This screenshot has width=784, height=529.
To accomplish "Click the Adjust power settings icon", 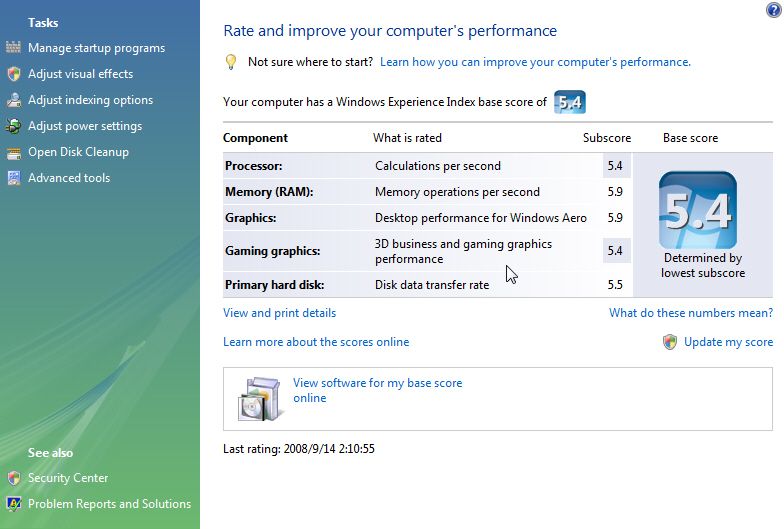I will tap(14, 126).
